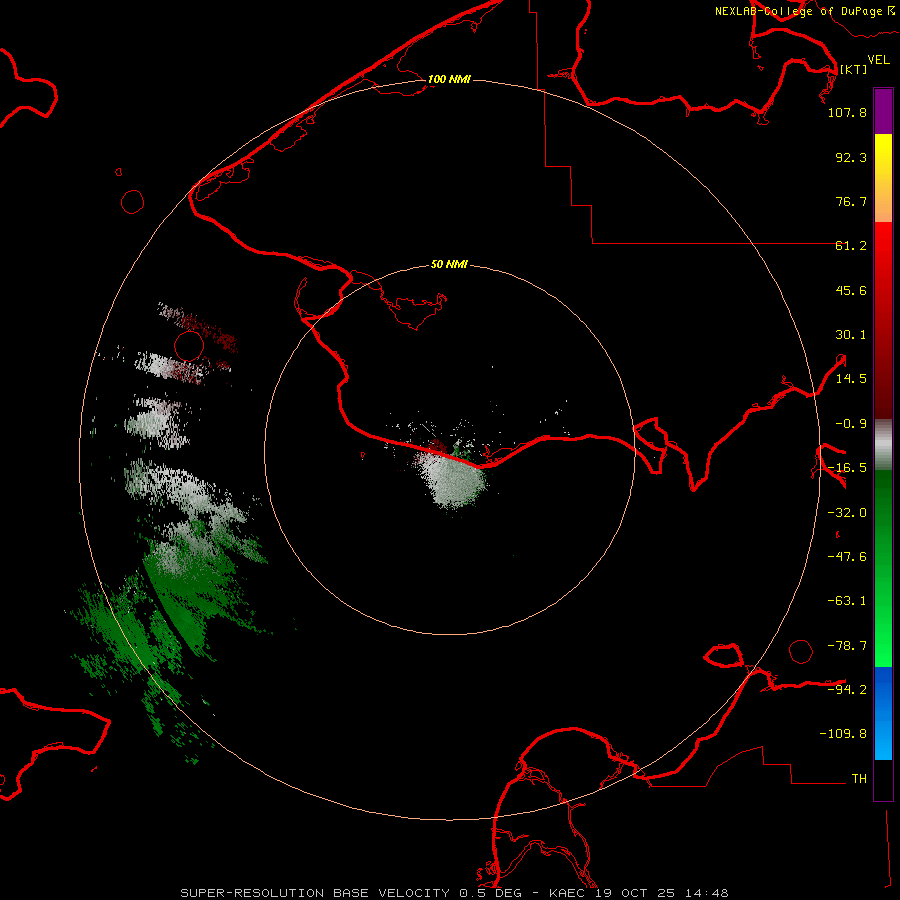Click the blue segment of the color bar
The image size is (900, 900).
tap(883, 713)
